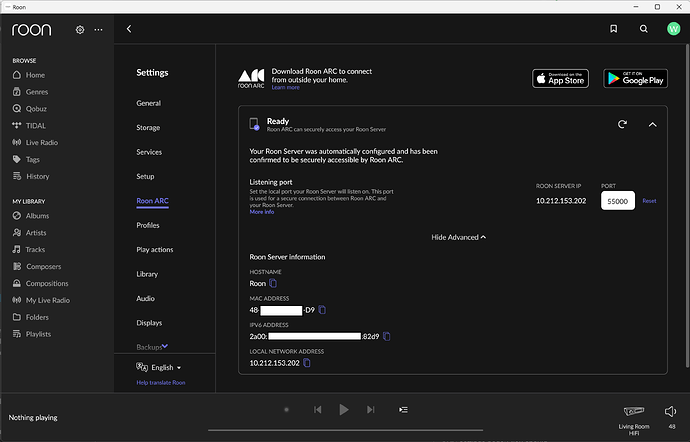Screen dimensions: 690x442
Task: Click Learn more about Roon ARC
Action: click(x=285, y=87)
